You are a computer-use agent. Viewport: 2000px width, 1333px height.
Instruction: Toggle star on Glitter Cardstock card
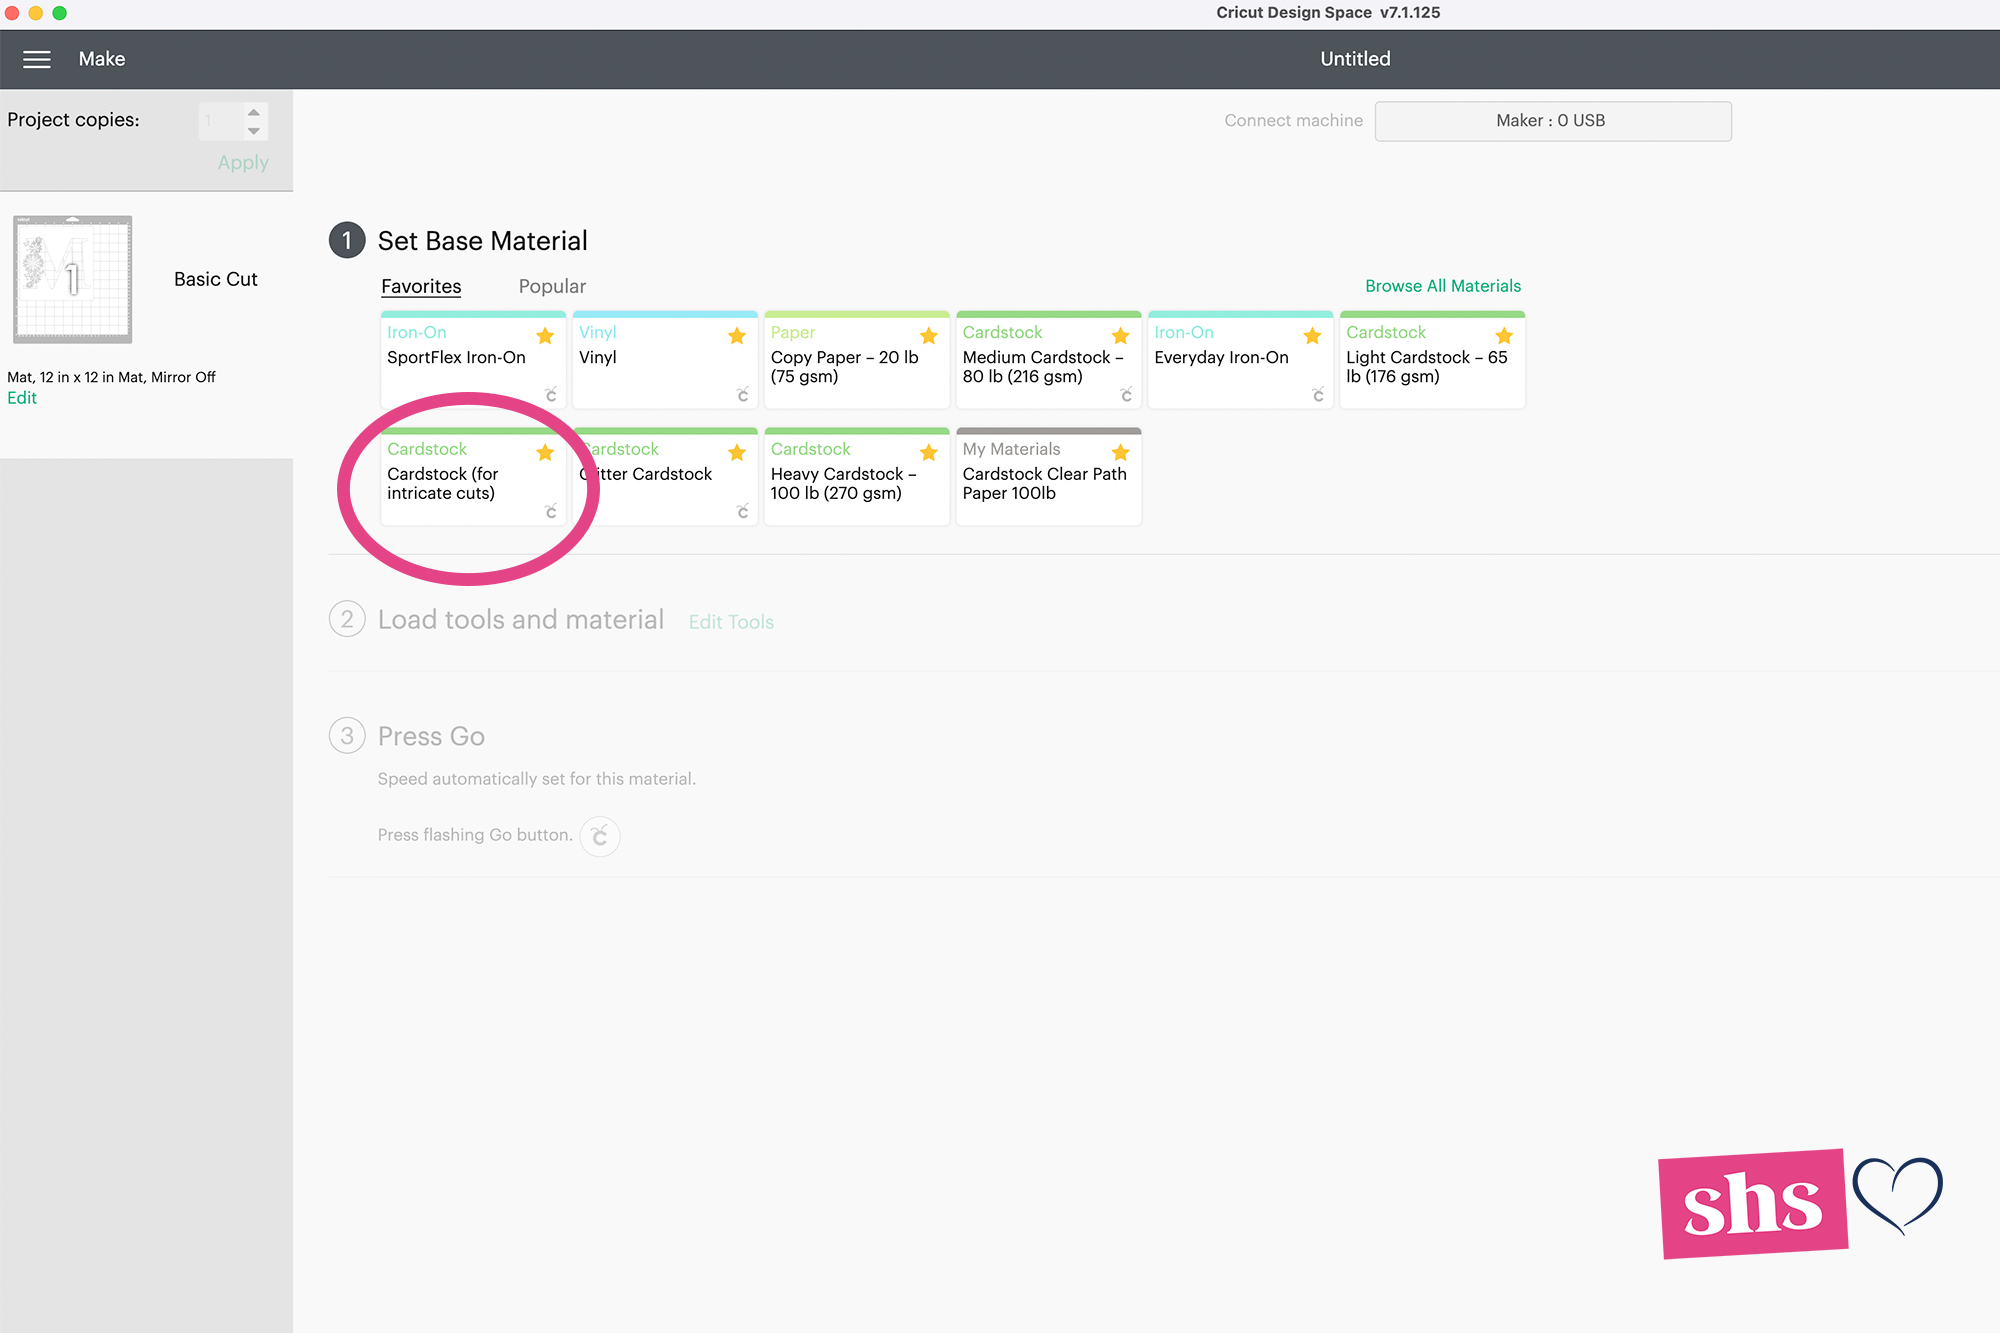(x=737, y=453)
